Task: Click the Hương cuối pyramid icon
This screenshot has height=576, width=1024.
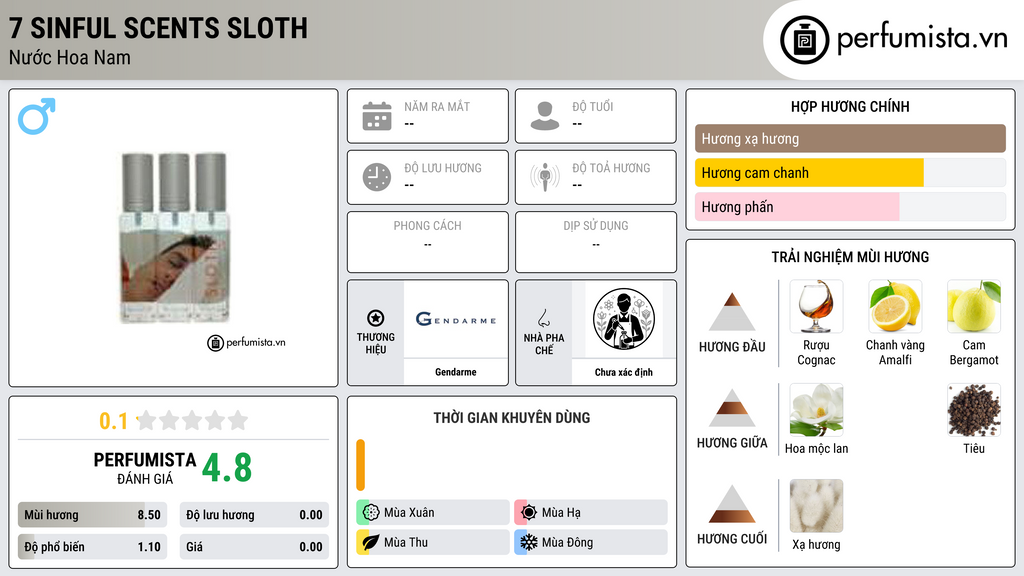Action: [x=732, y=504]
